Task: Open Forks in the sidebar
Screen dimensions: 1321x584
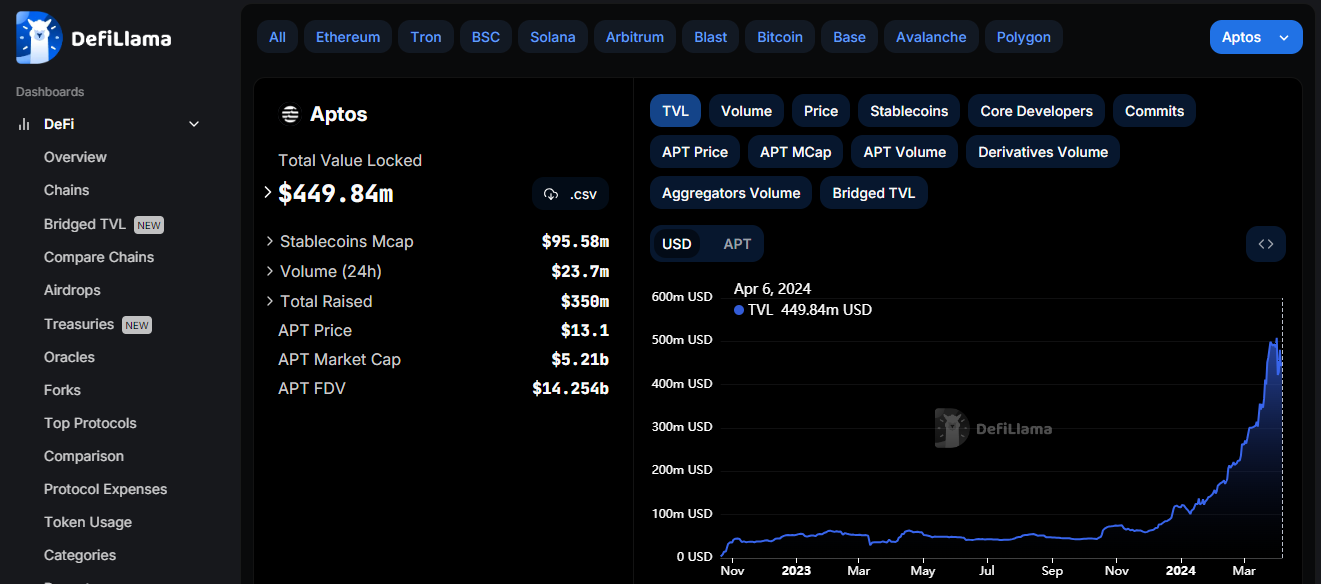Action: [x=62, y=390]
